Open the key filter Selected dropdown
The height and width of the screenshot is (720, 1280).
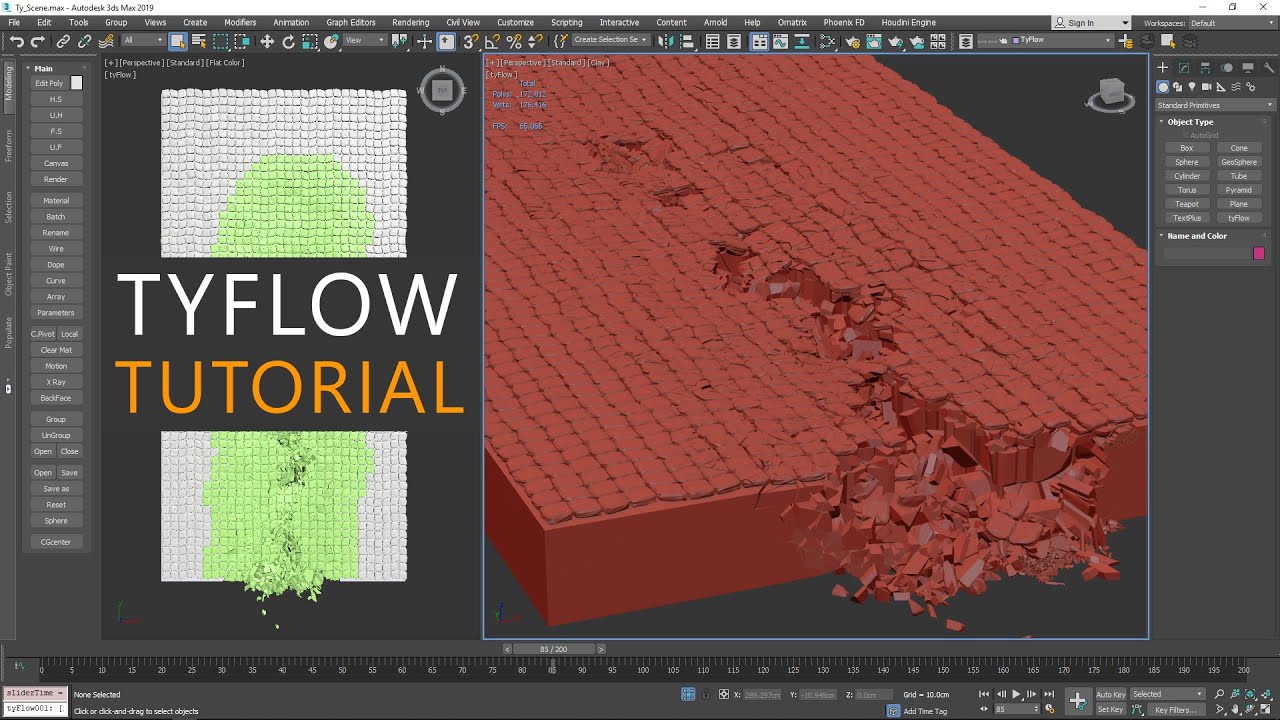[x=1168, y=694]
